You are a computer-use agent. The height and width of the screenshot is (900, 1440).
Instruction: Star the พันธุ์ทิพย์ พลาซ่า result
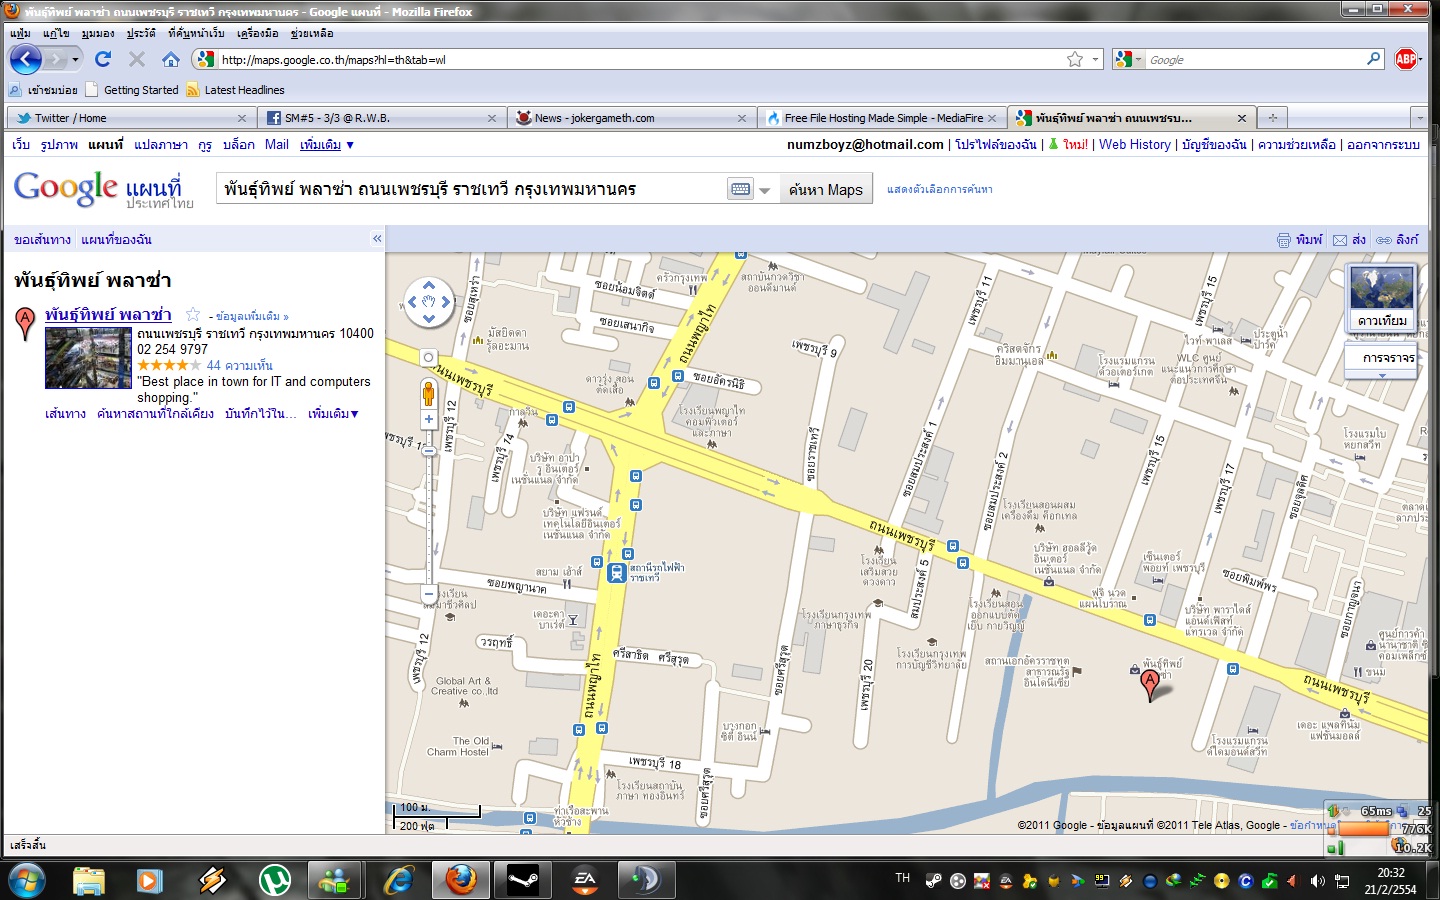[193, 315]
